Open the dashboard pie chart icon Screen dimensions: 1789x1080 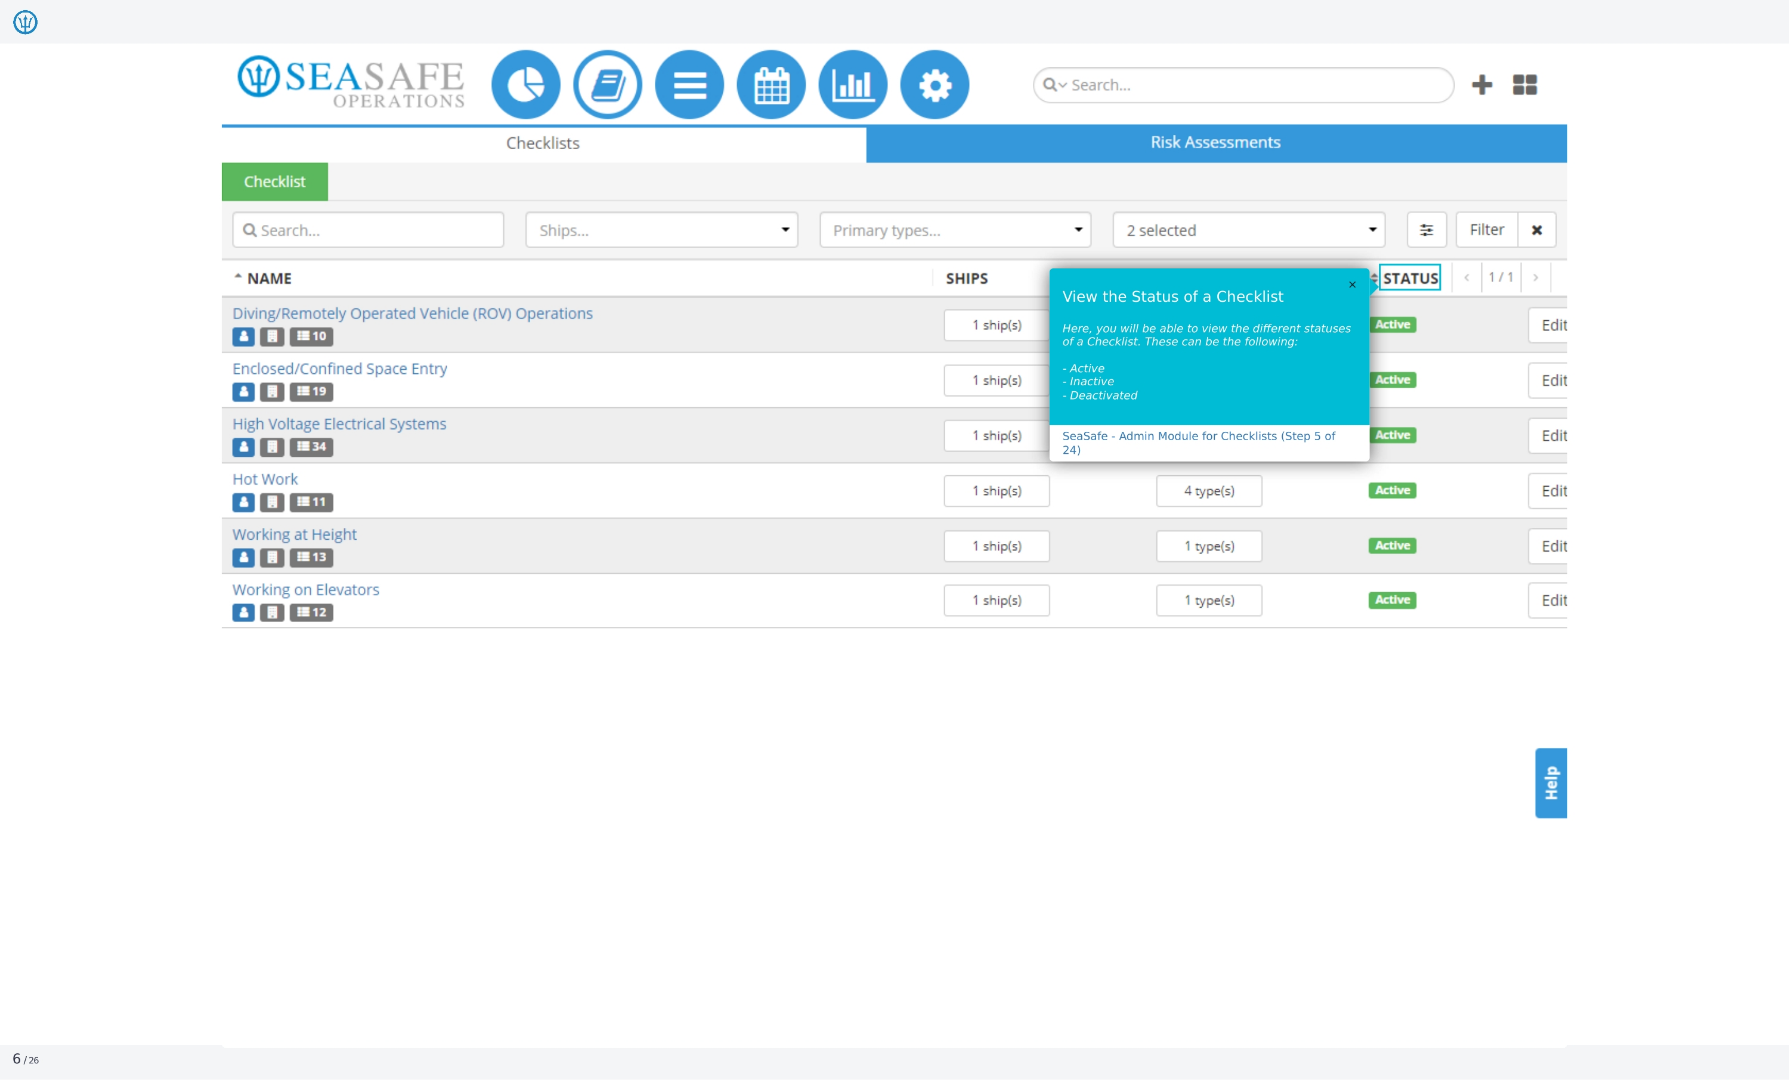pyautogui.click(x=526, y=85)
